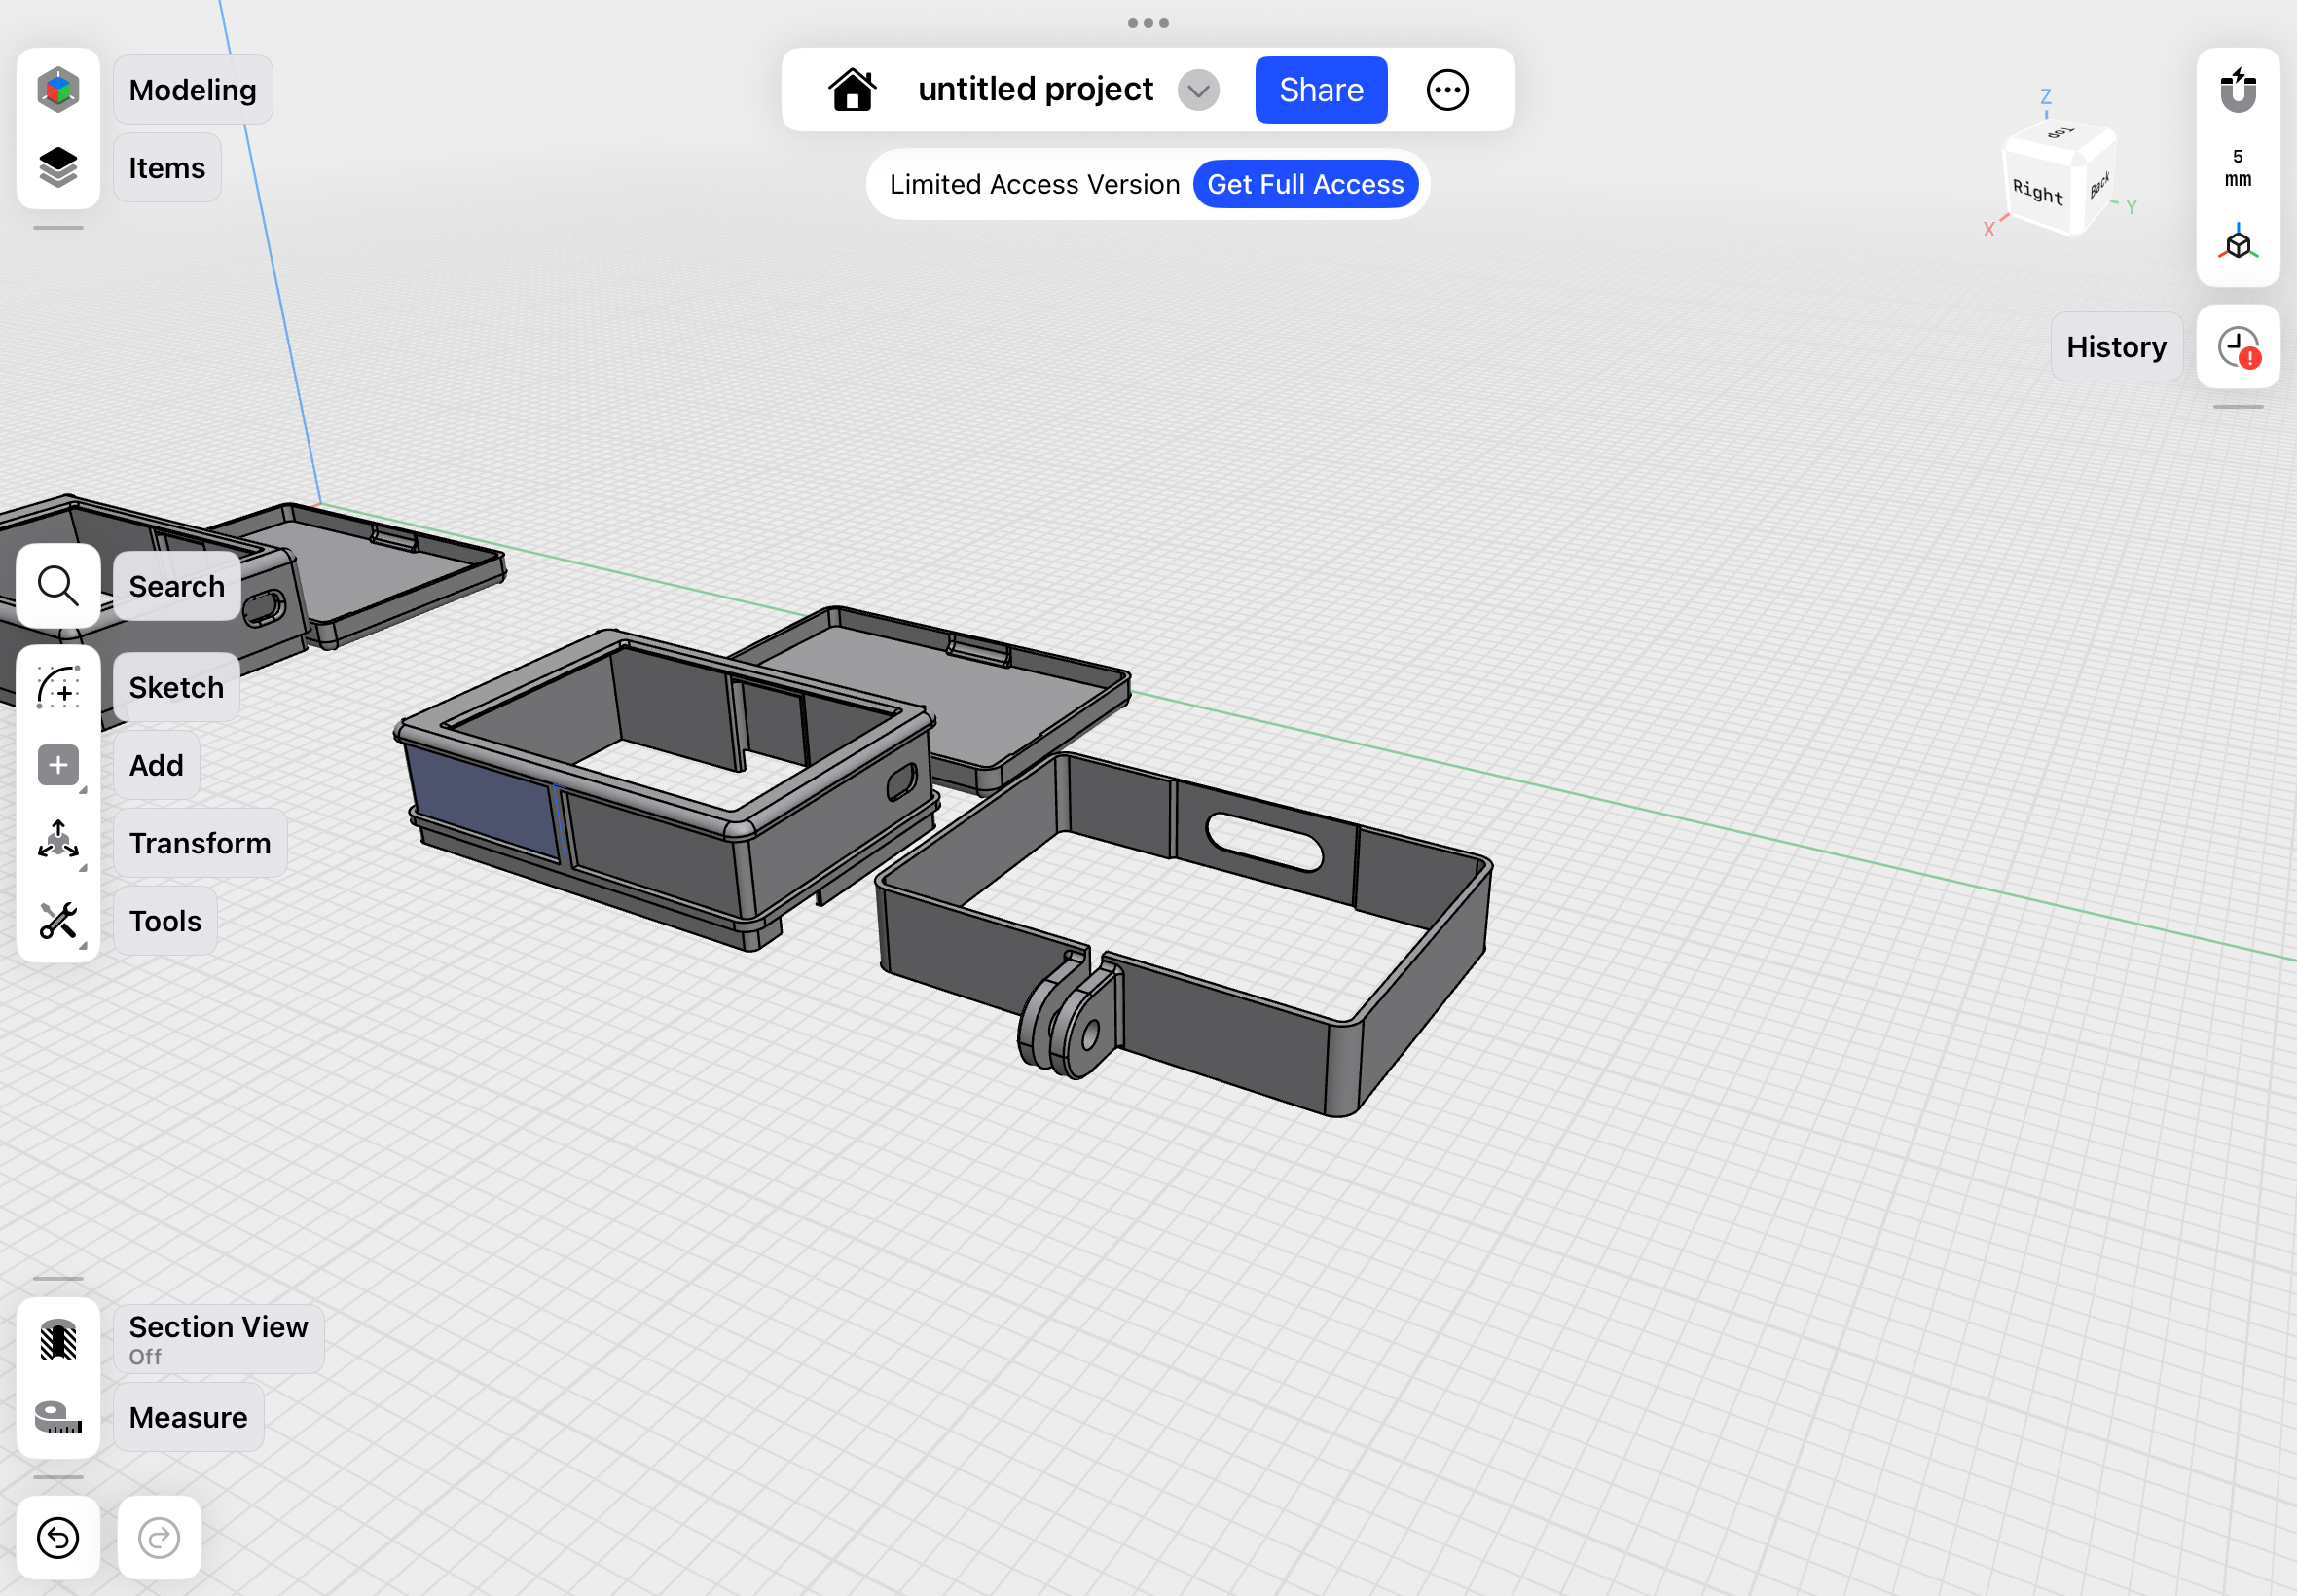Click the Transform label
Viewport: 2297px width, 1596px height.
[200, 843]
